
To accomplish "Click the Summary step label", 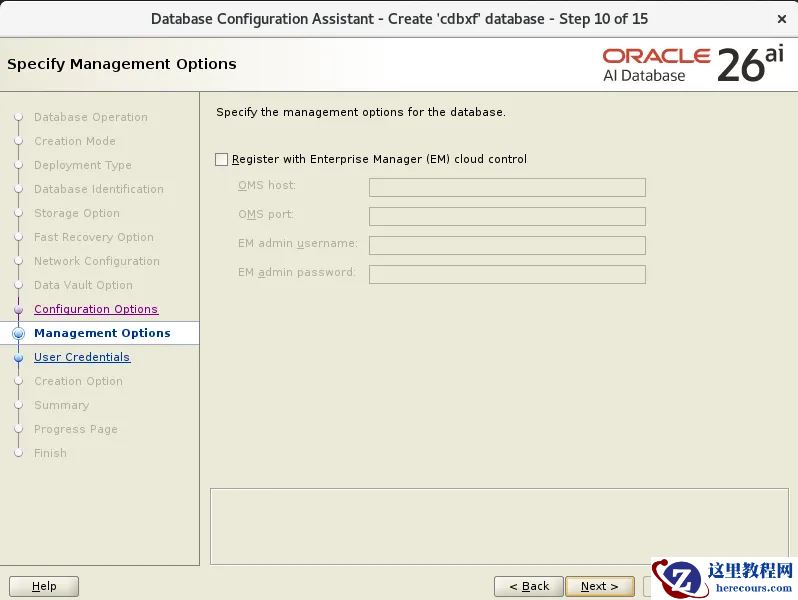I will click(62, 405).
